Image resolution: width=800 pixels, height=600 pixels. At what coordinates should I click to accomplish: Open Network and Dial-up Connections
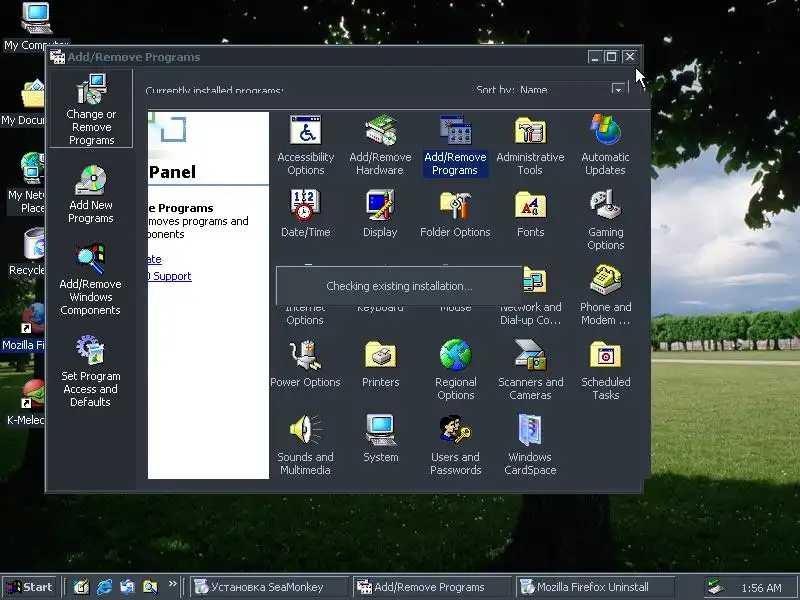point(531,296)
